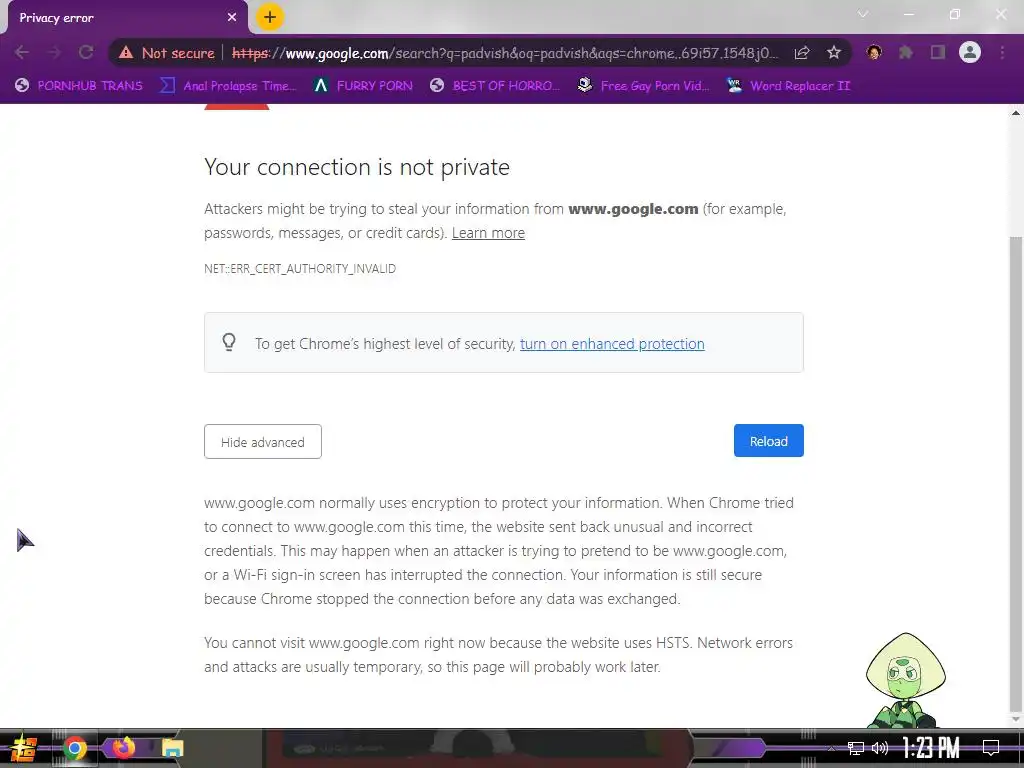Open the tab search chevron
1024x768 pixels.
point(863,14)
